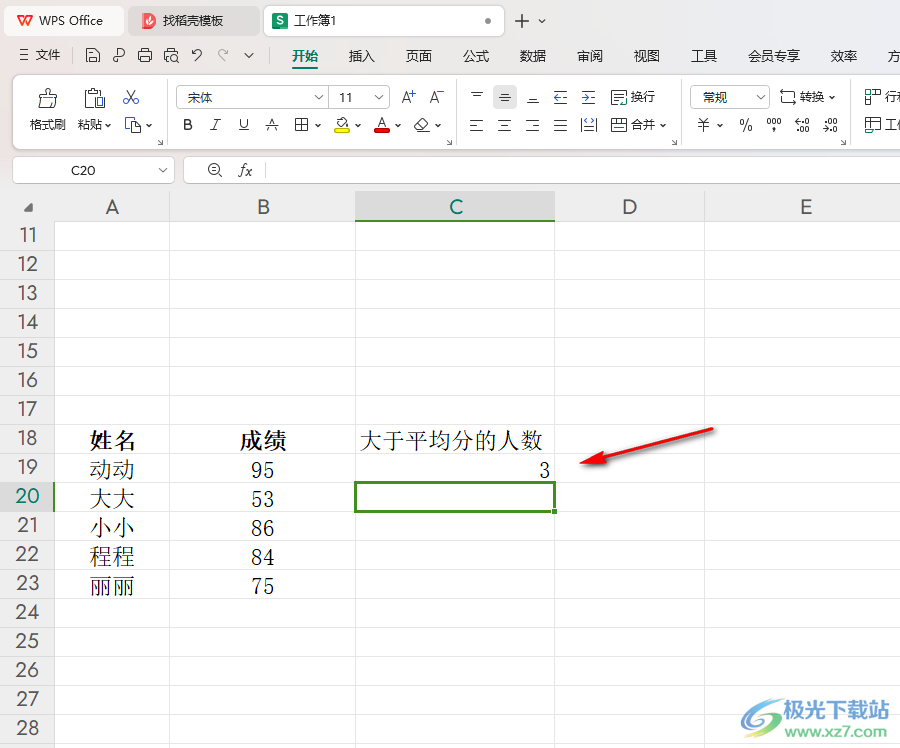This screenshot has width=900, height=748.
Task: Justify text alignment icon
Action: [x=560, y=125]
